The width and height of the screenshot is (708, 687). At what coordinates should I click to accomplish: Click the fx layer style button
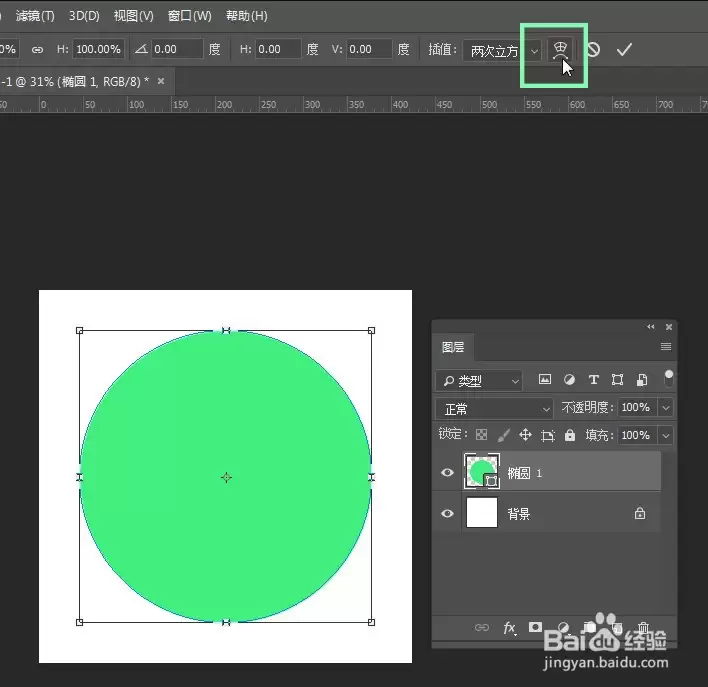pos(509,627)
